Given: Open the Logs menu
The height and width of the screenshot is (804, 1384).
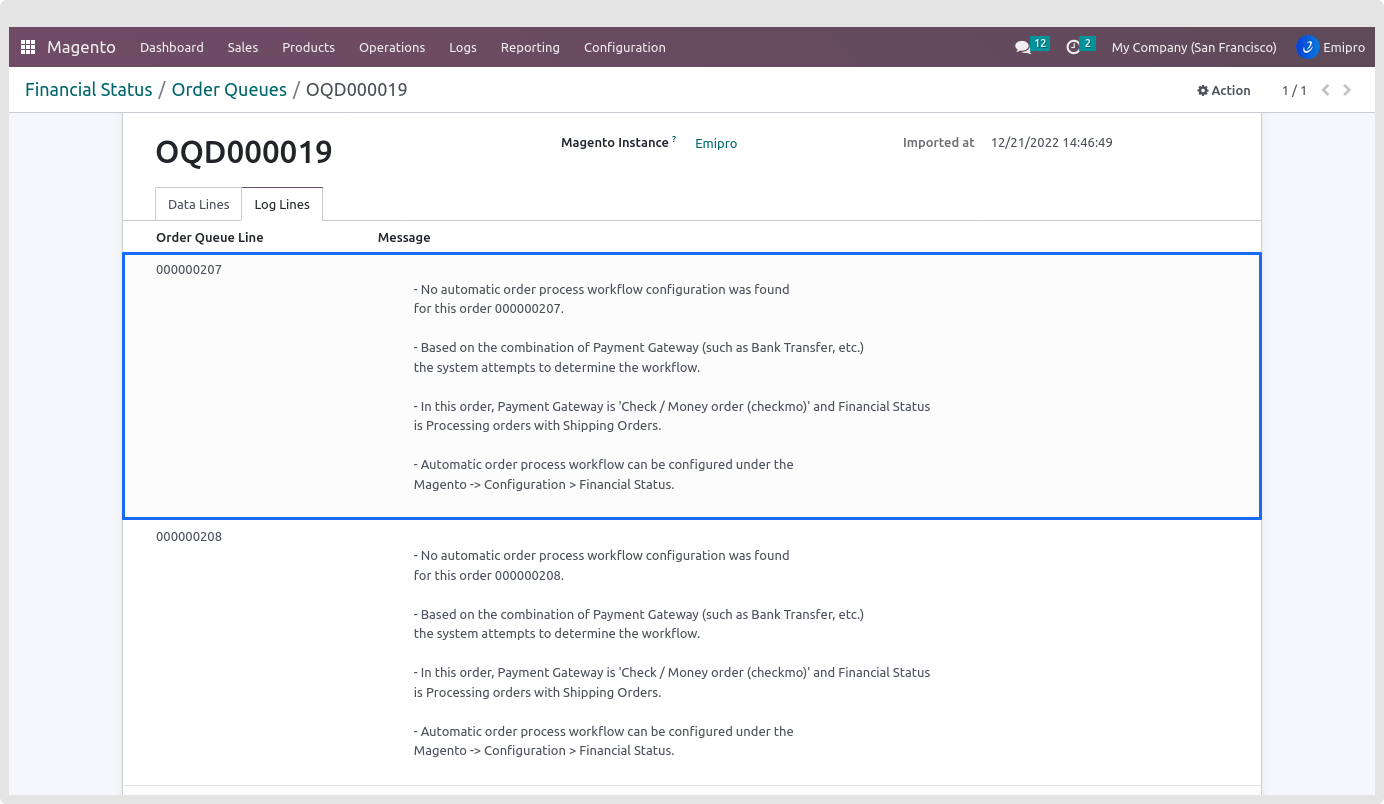Looking at the screenshot, I should [463, 47].
